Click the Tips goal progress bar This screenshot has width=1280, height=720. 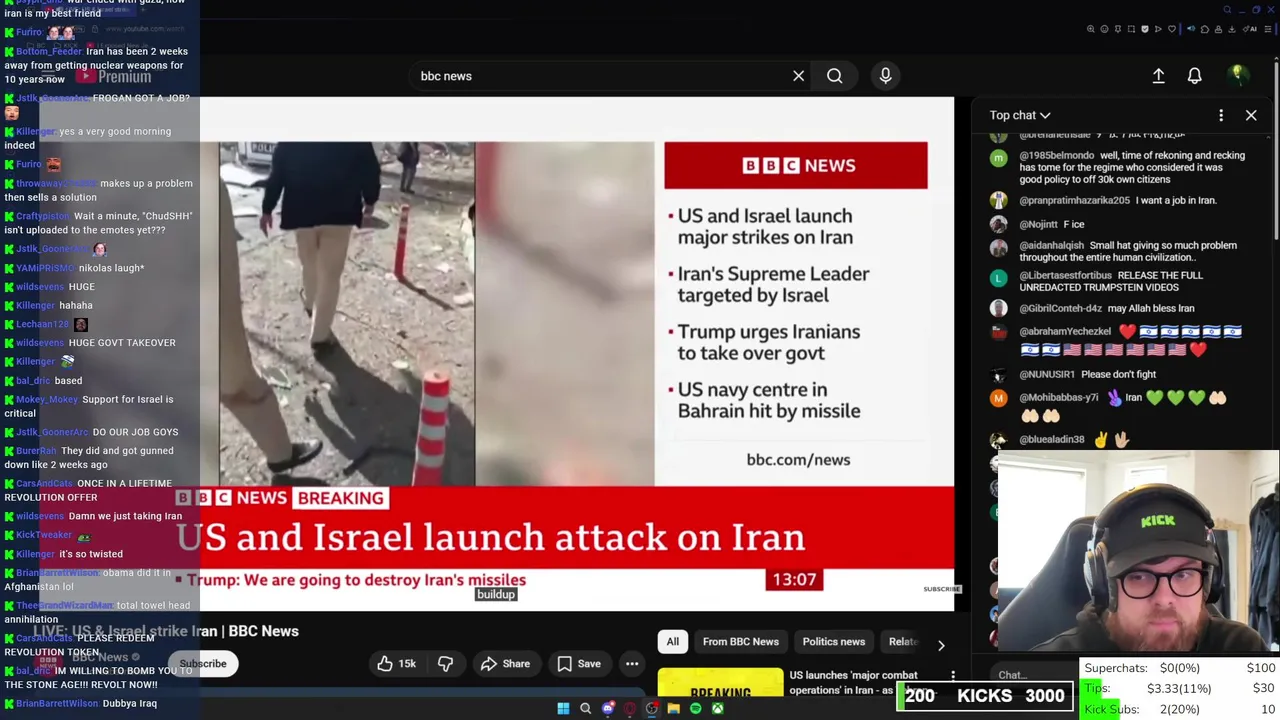(1180, 688)
